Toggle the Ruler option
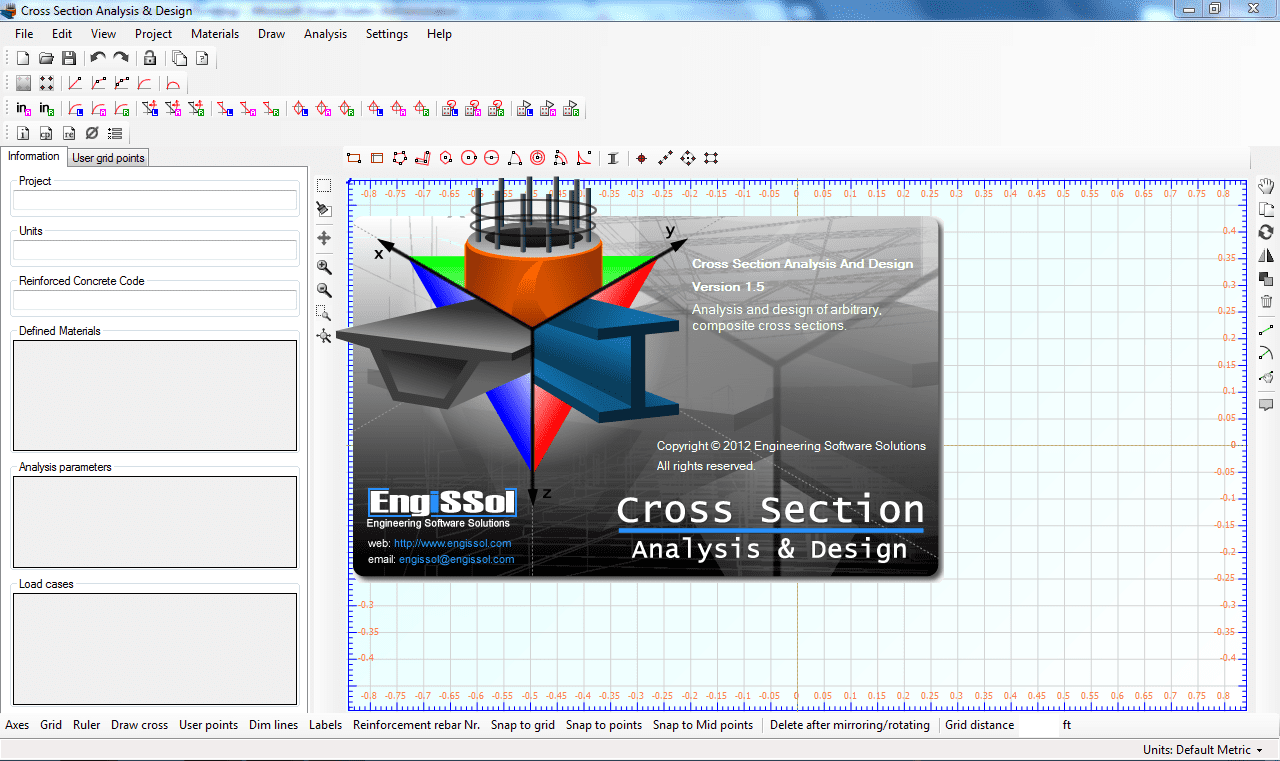The image size is (1280, 761). (87, 725)
